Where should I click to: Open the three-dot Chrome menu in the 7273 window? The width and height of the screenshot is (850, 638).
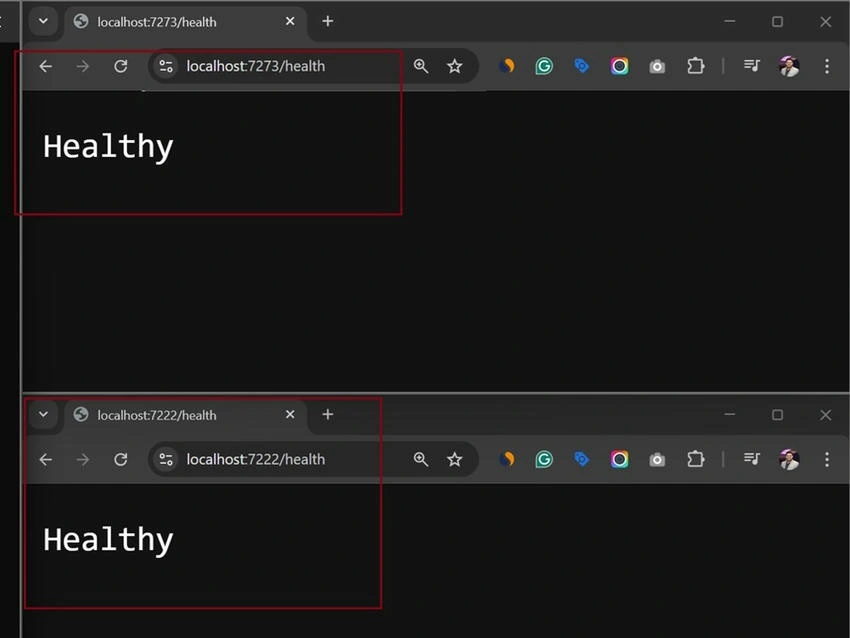pos(827,66)
